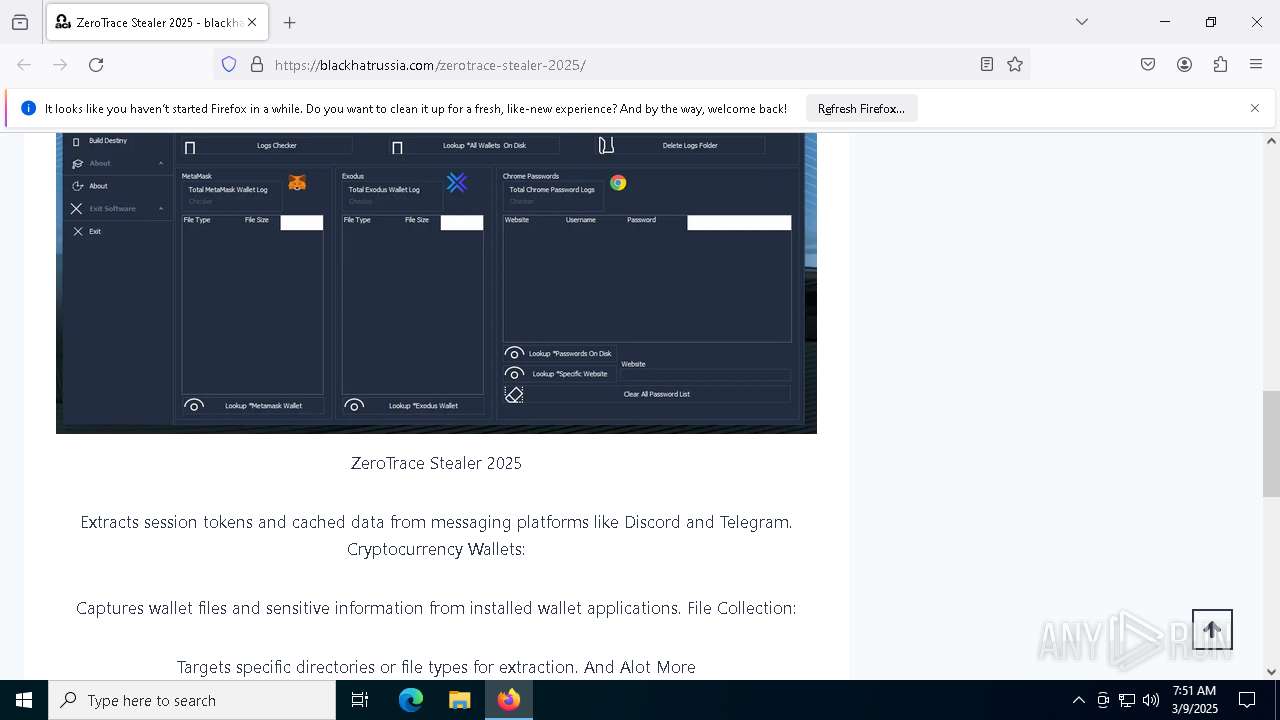
Task: Click the scrollbar down arrow
Action: click(1271, 672)
